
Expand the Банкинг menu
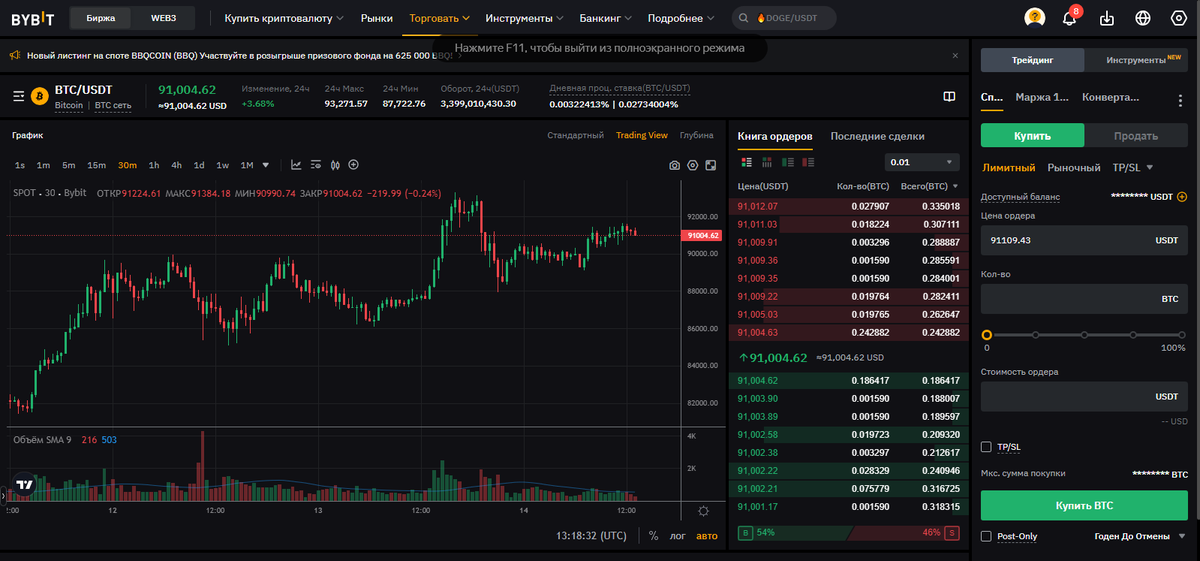pos(606,18)
